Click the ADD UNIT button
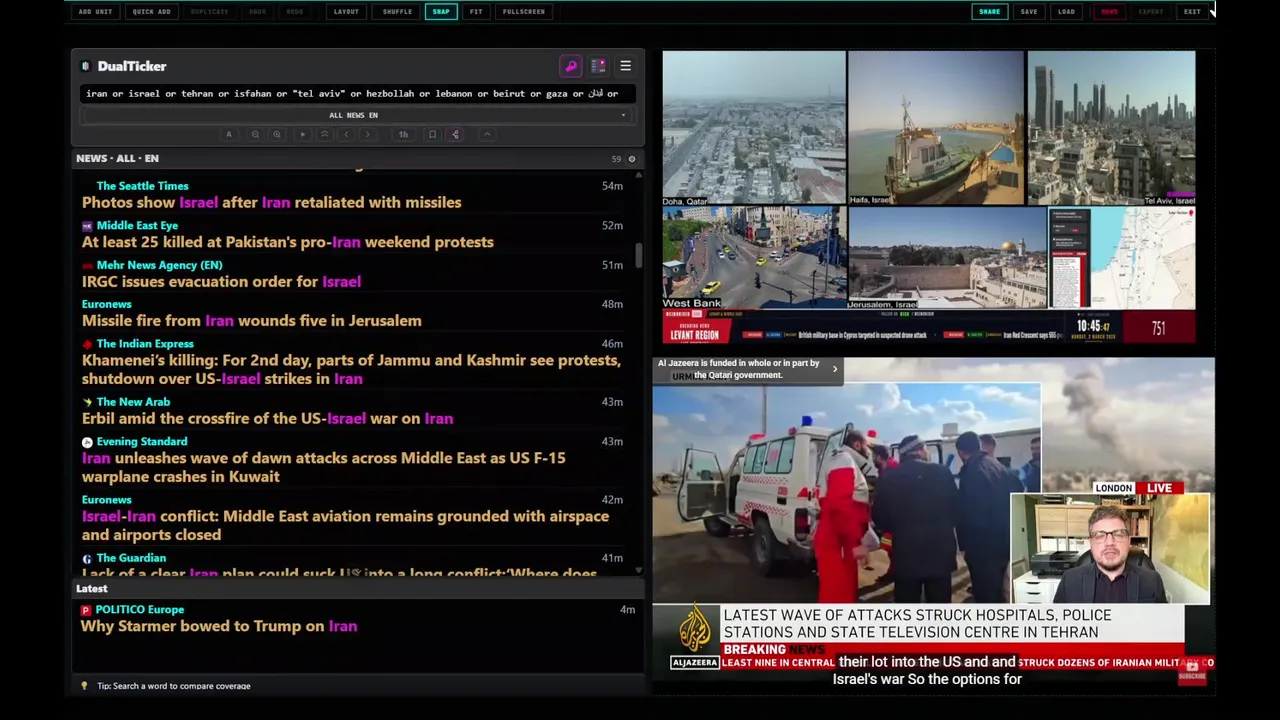Screen dimensions: 1280x720 pyautogui.click(x=95, y=12)
